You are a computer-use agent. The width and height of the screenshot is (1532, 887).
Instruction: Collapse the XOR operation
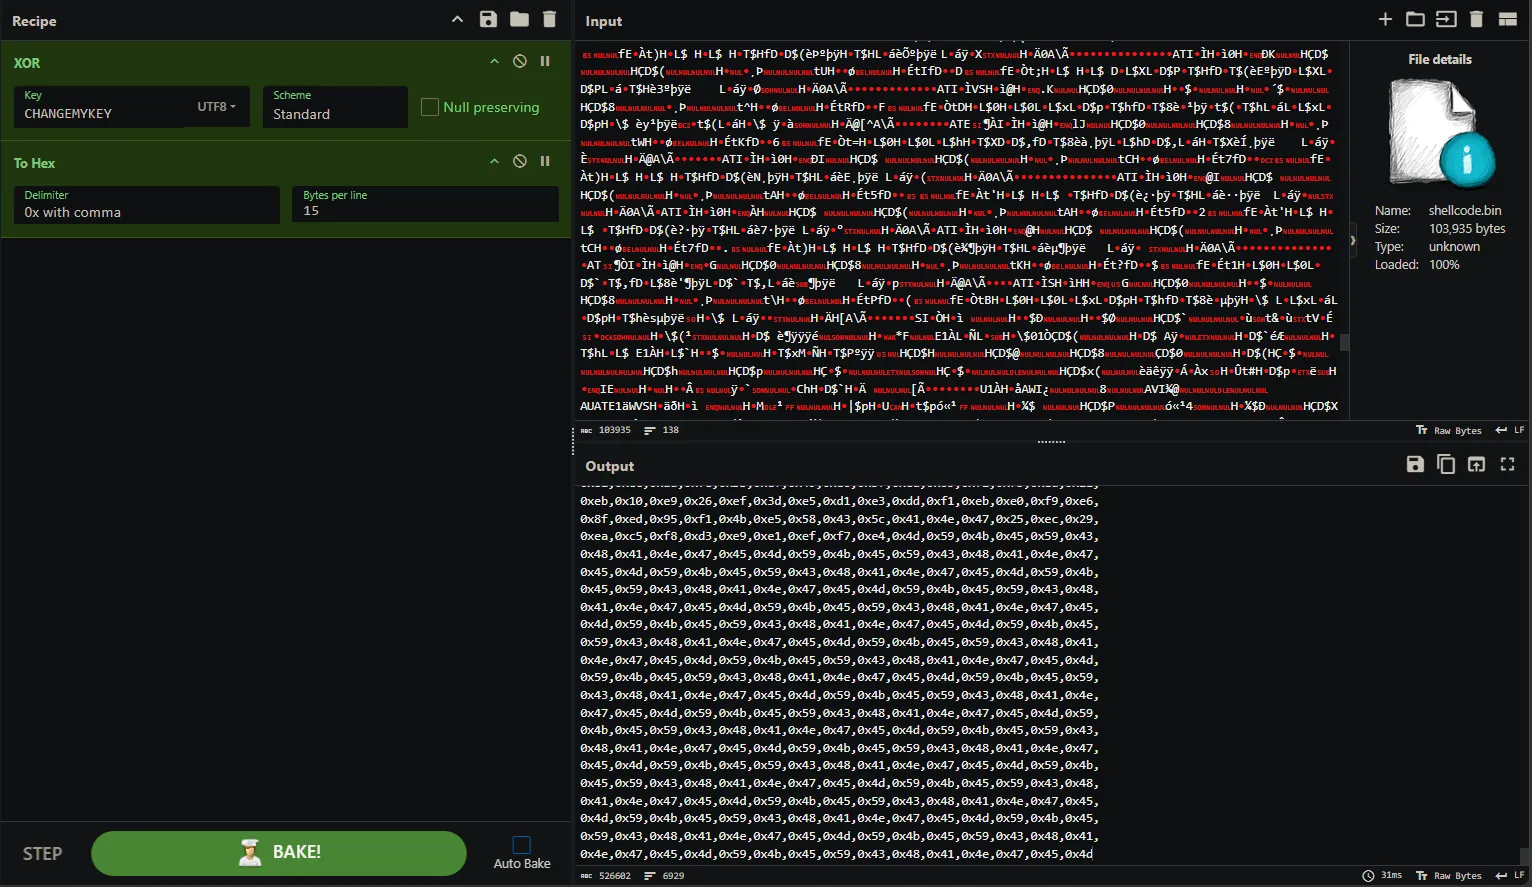click(x=493, y=61)
